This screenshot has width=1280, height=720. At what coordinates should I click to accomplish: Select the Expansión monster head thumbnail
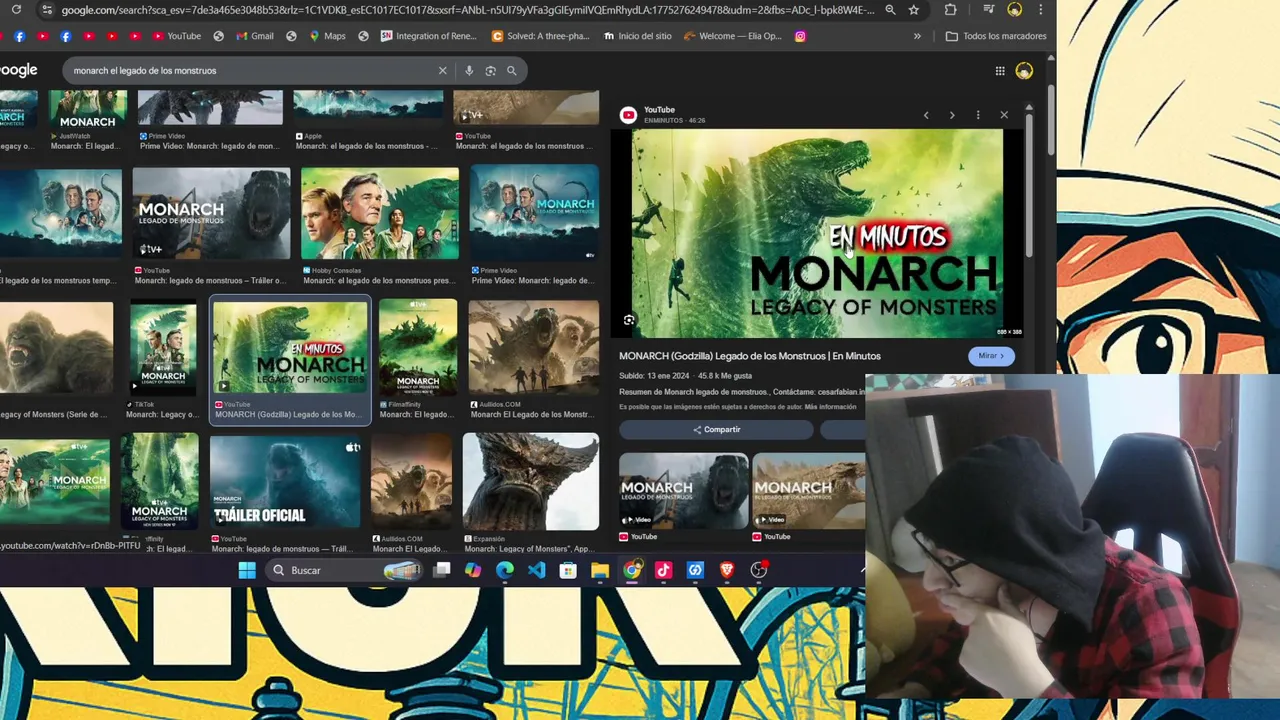point(531,481)
